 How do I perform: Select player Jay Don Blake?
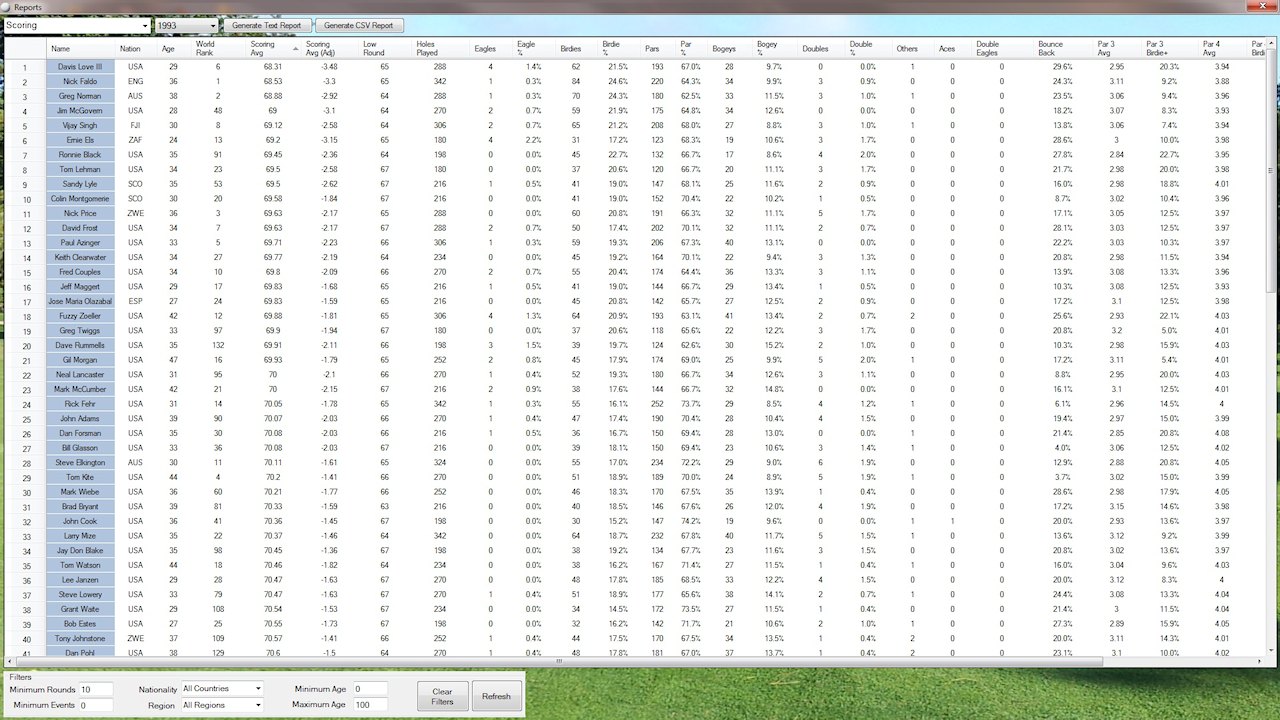tap(81, 551)
